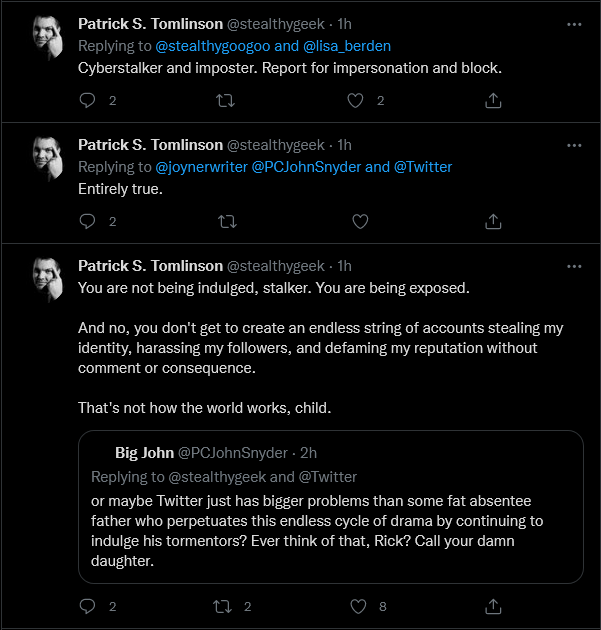This screenshot has height=630, width=601.
Task: Reply to the 'Entirely true.' tweet
Action: [x=87, y=221]
